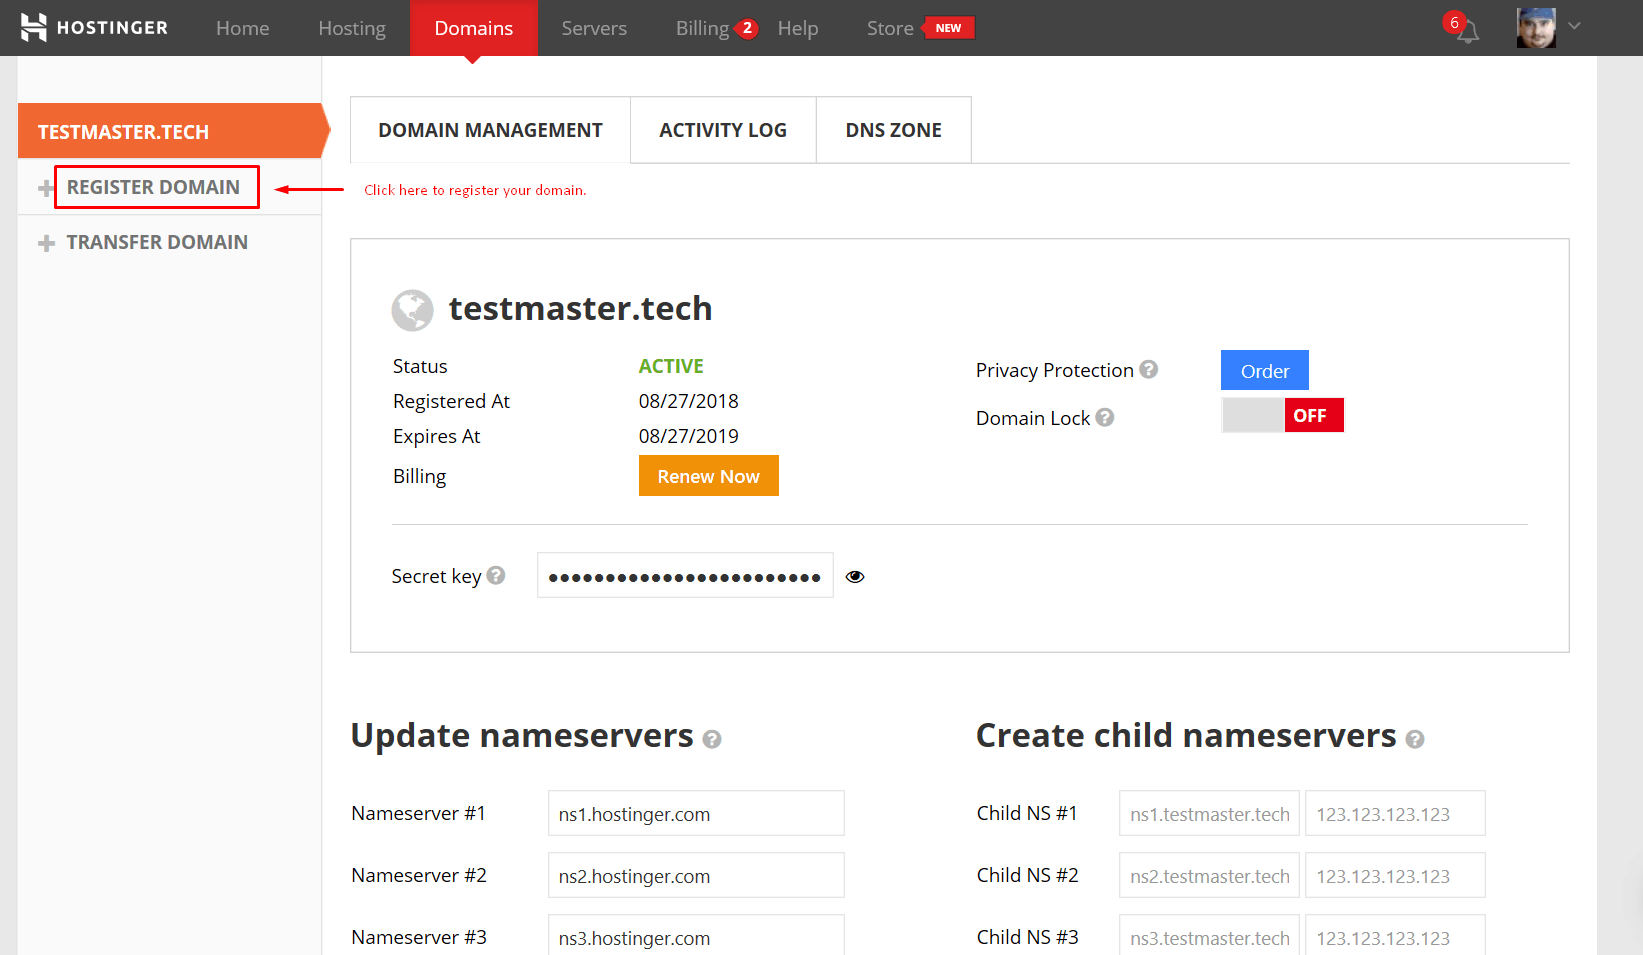Viewport: 1643px width, 955px height.
Task: Open the Activity Log tab
Action: click(x=723, y=130)
